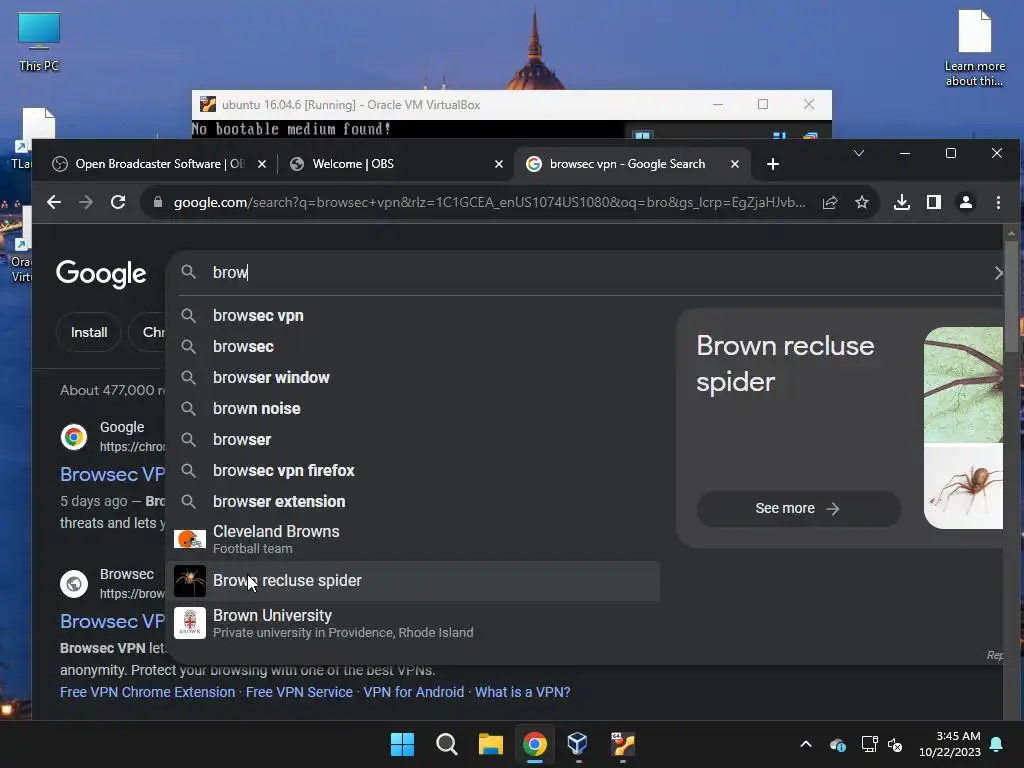The image size is (1024, 768).
Task: Open the 'Free VPN Chrome Extension' link
Action: [148, 692]
